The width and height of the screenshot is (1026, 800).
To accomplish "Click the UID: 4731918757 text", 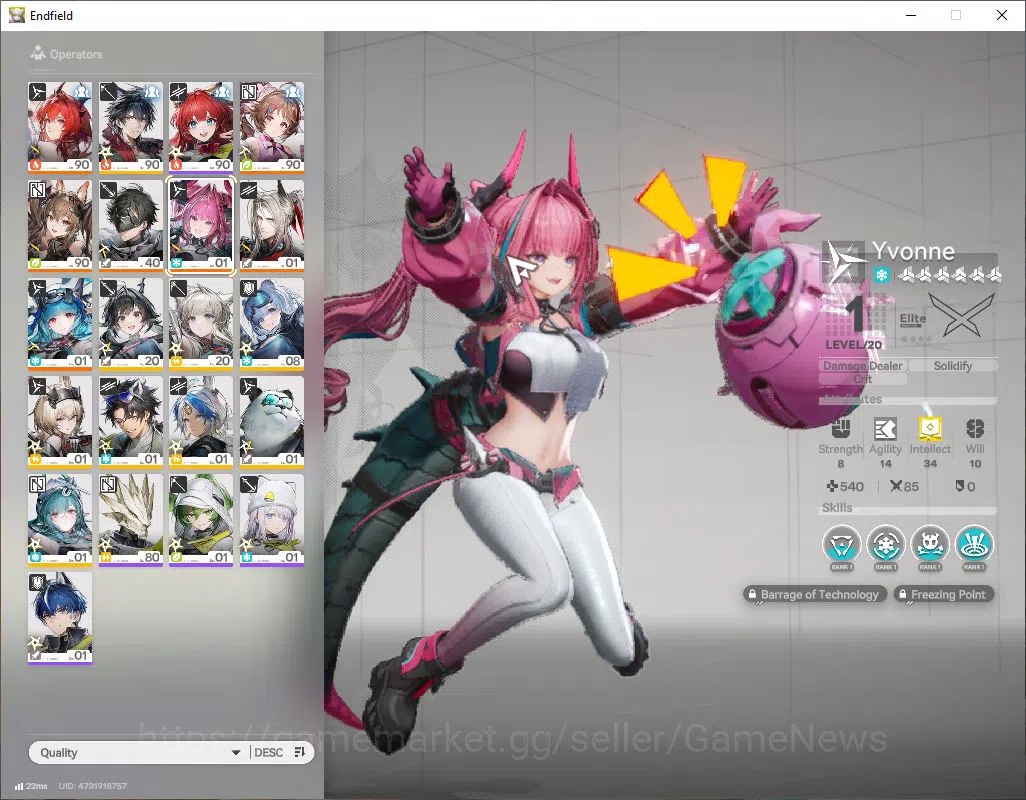I will pyautogui.click(x=92, y=786).
